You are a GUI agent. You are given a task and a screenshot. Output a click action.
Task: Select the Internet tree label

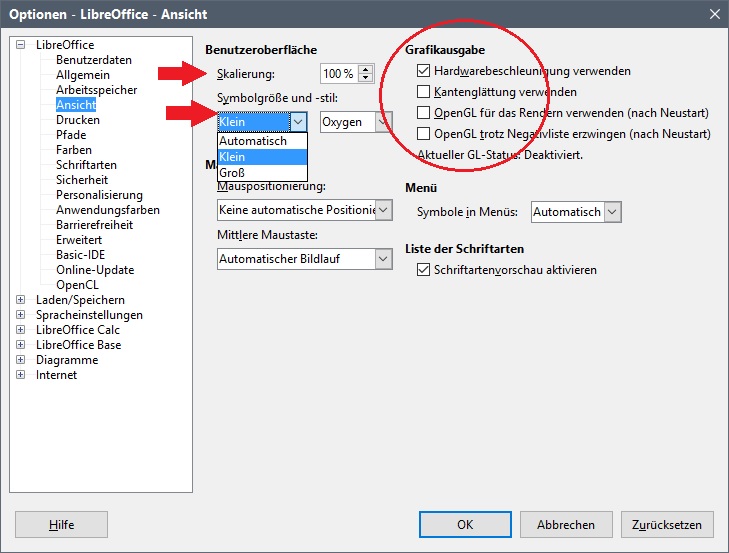click(56, 375)
